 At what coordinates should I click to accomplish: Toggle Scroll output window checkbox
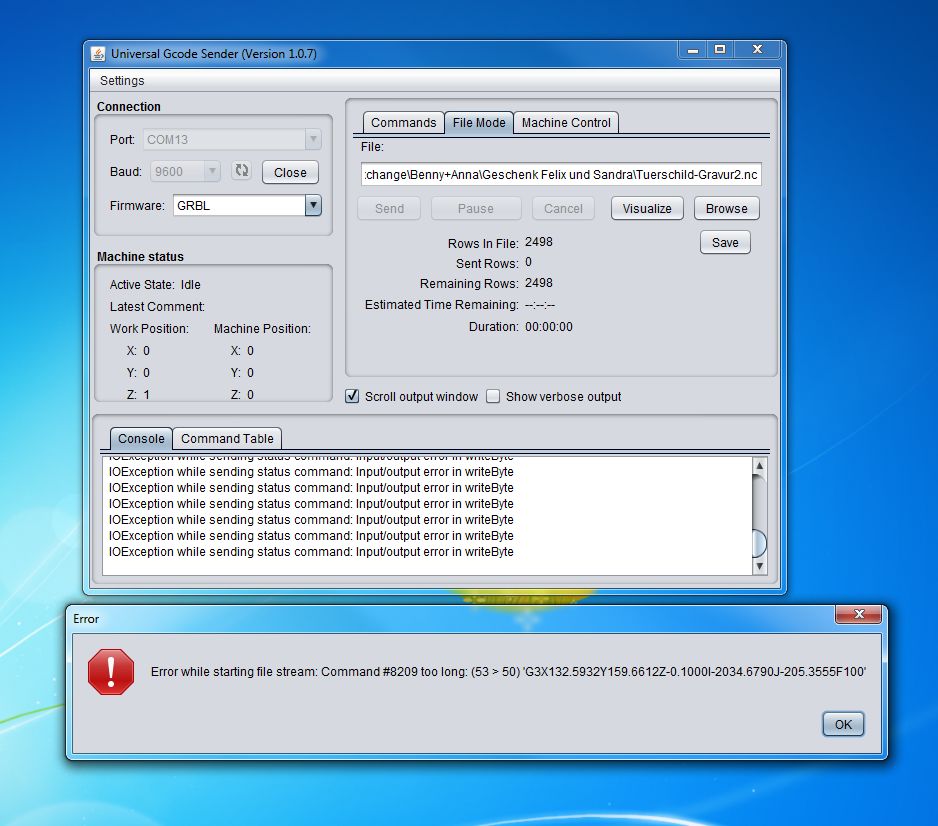coord(352,396)
